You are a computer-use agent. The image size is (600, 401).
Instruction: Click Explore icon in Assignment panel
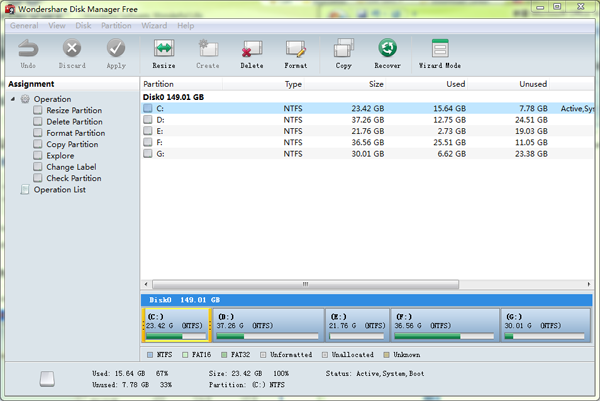pyautogui.click(x=38, y=156)
